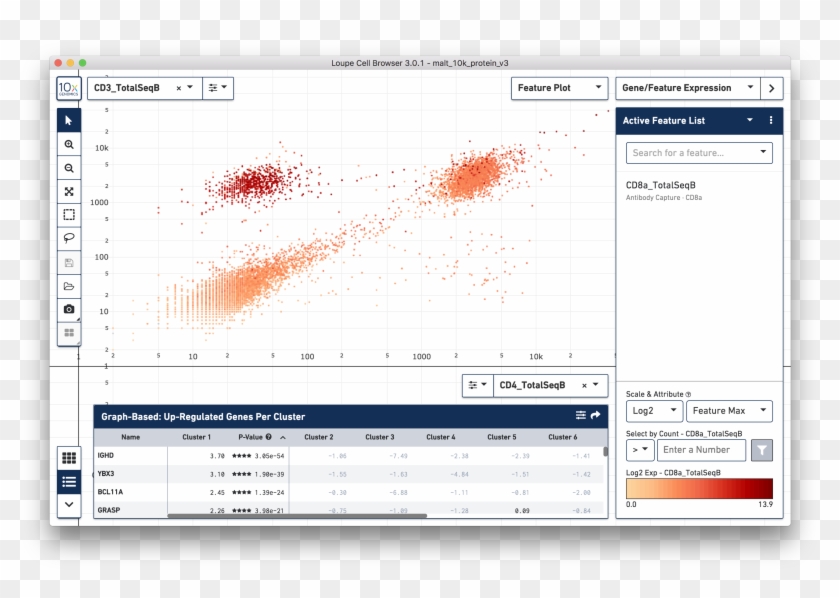Take a plot screenshot with the camera icon
The image size is (840, 598).
coord(68,310)
